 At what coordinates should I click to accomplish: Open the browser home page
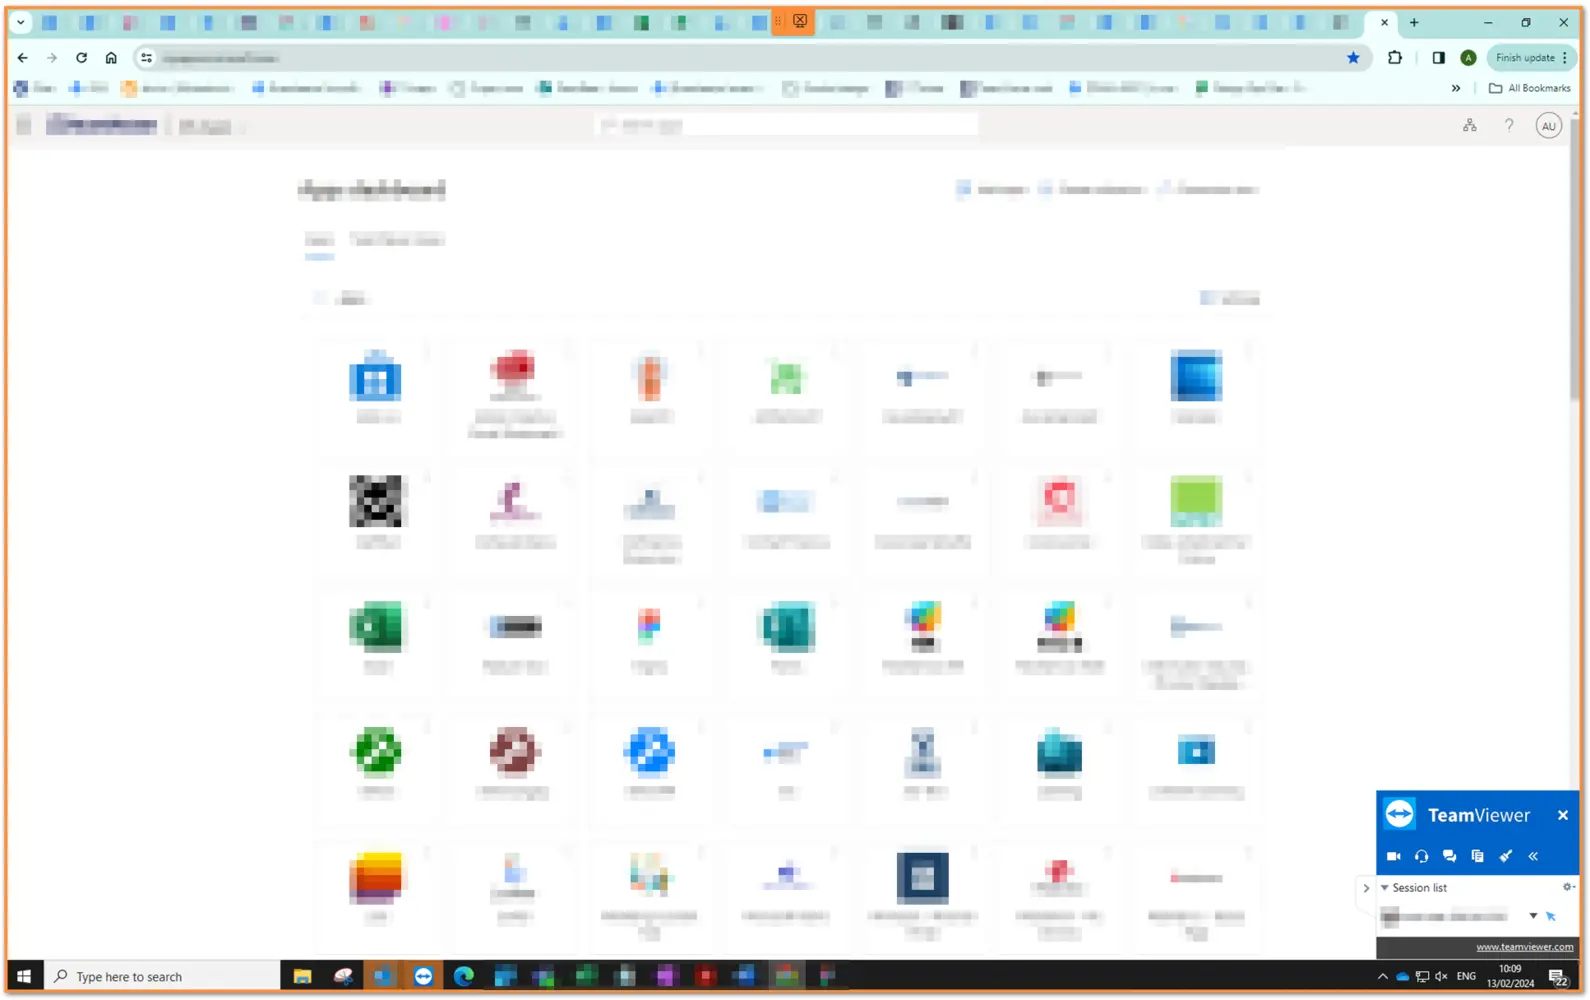(x=111, y=58)
